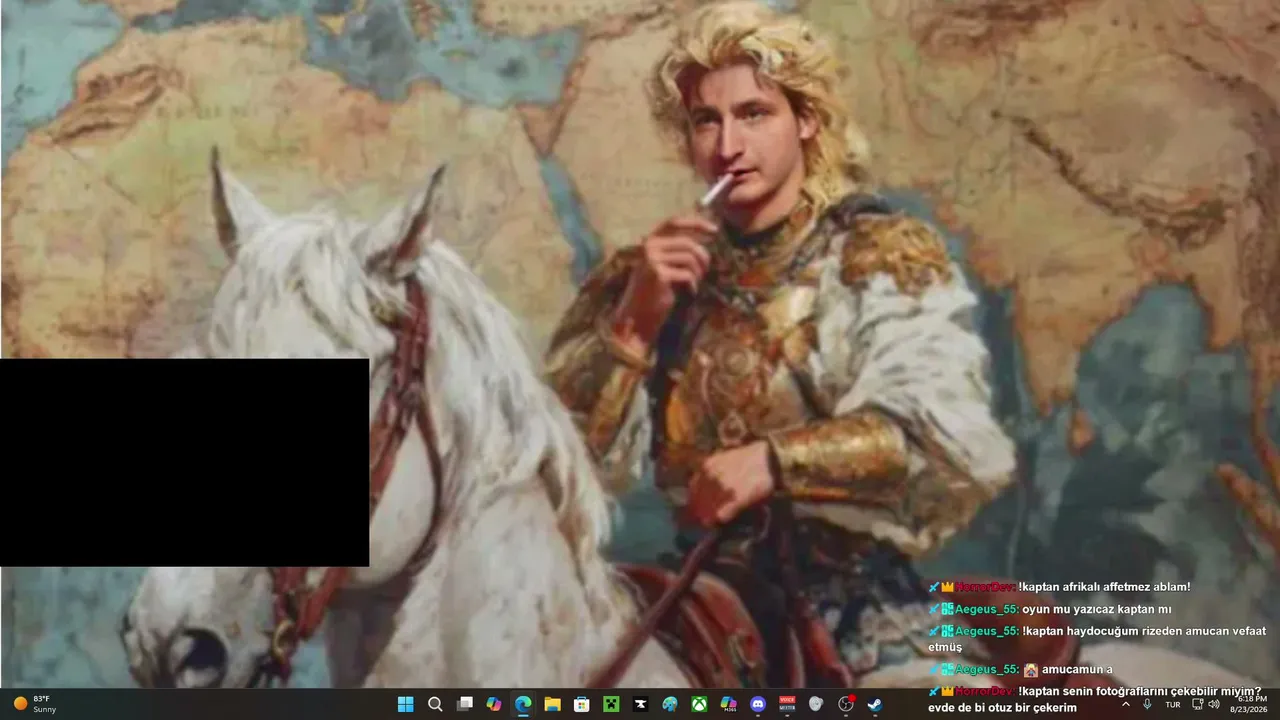Launch Copilot from the taskbar
1280x720 pixels.
(x=493, y=704)
